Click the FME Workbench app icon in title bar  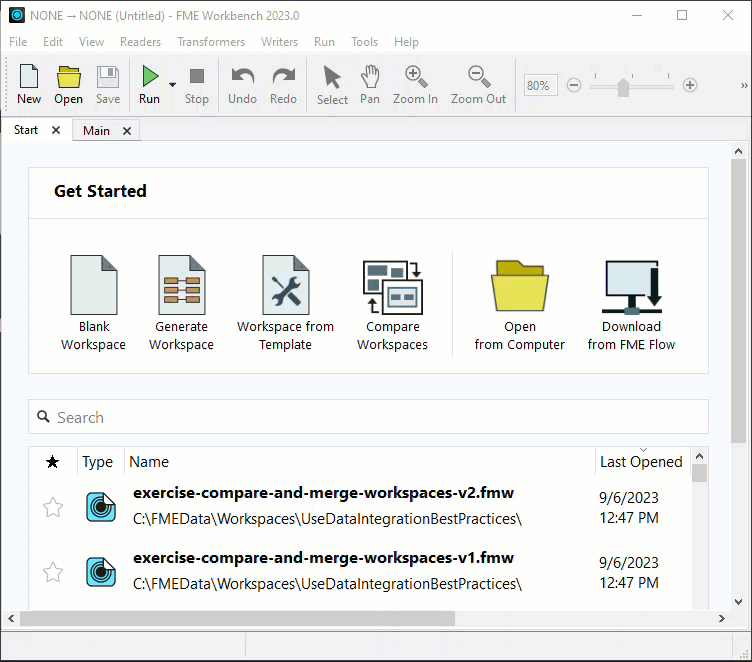coord(17,15)
